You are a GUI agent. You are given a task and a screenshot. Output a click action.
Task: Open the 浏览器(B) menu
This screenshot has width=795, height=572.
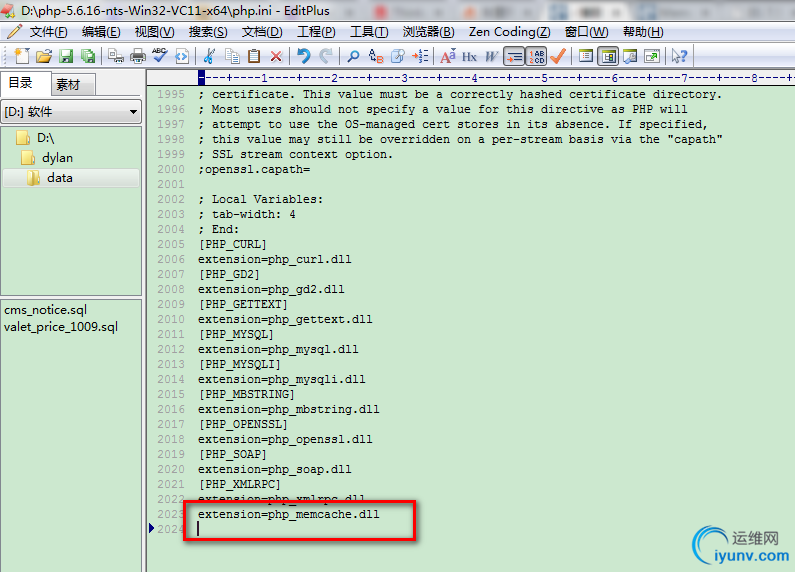pyautogui.click(x=428, y=32)
